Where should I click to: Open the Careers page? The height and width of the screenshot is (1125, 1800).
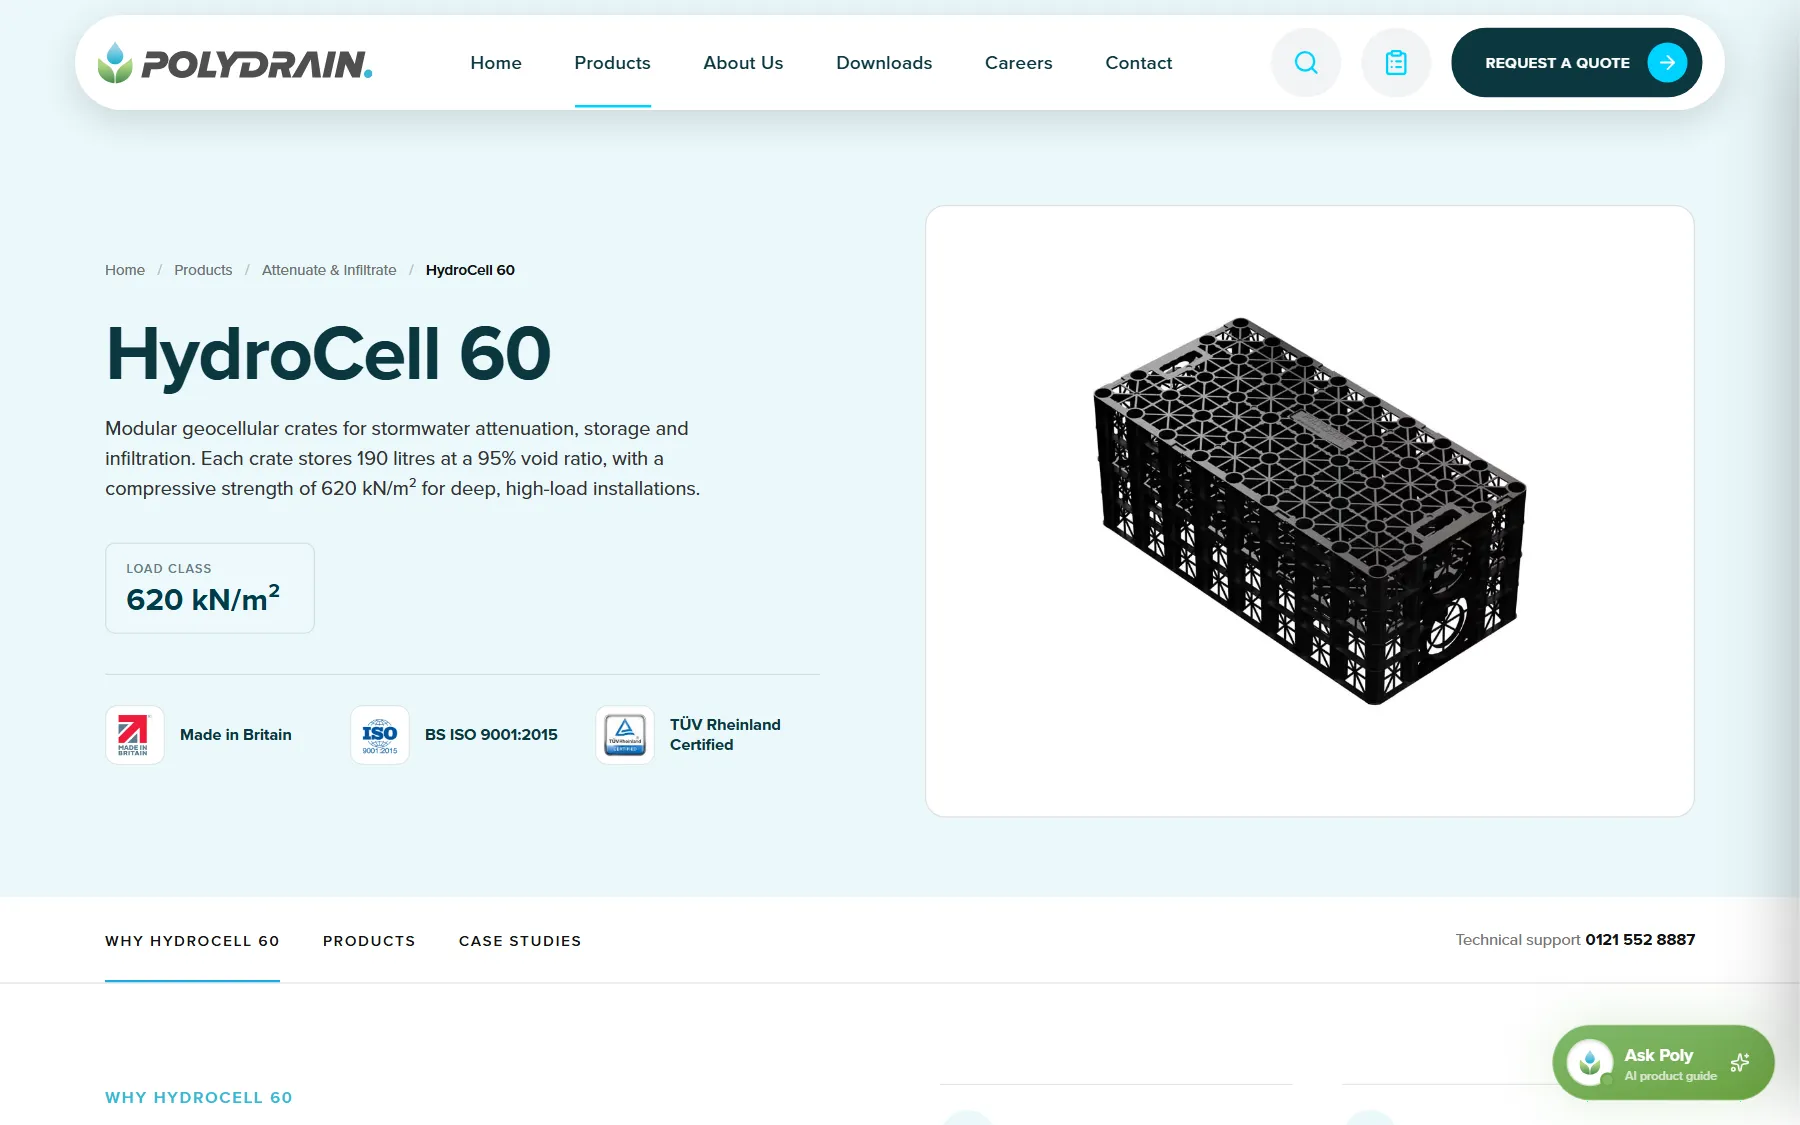tap(1018, 63)
